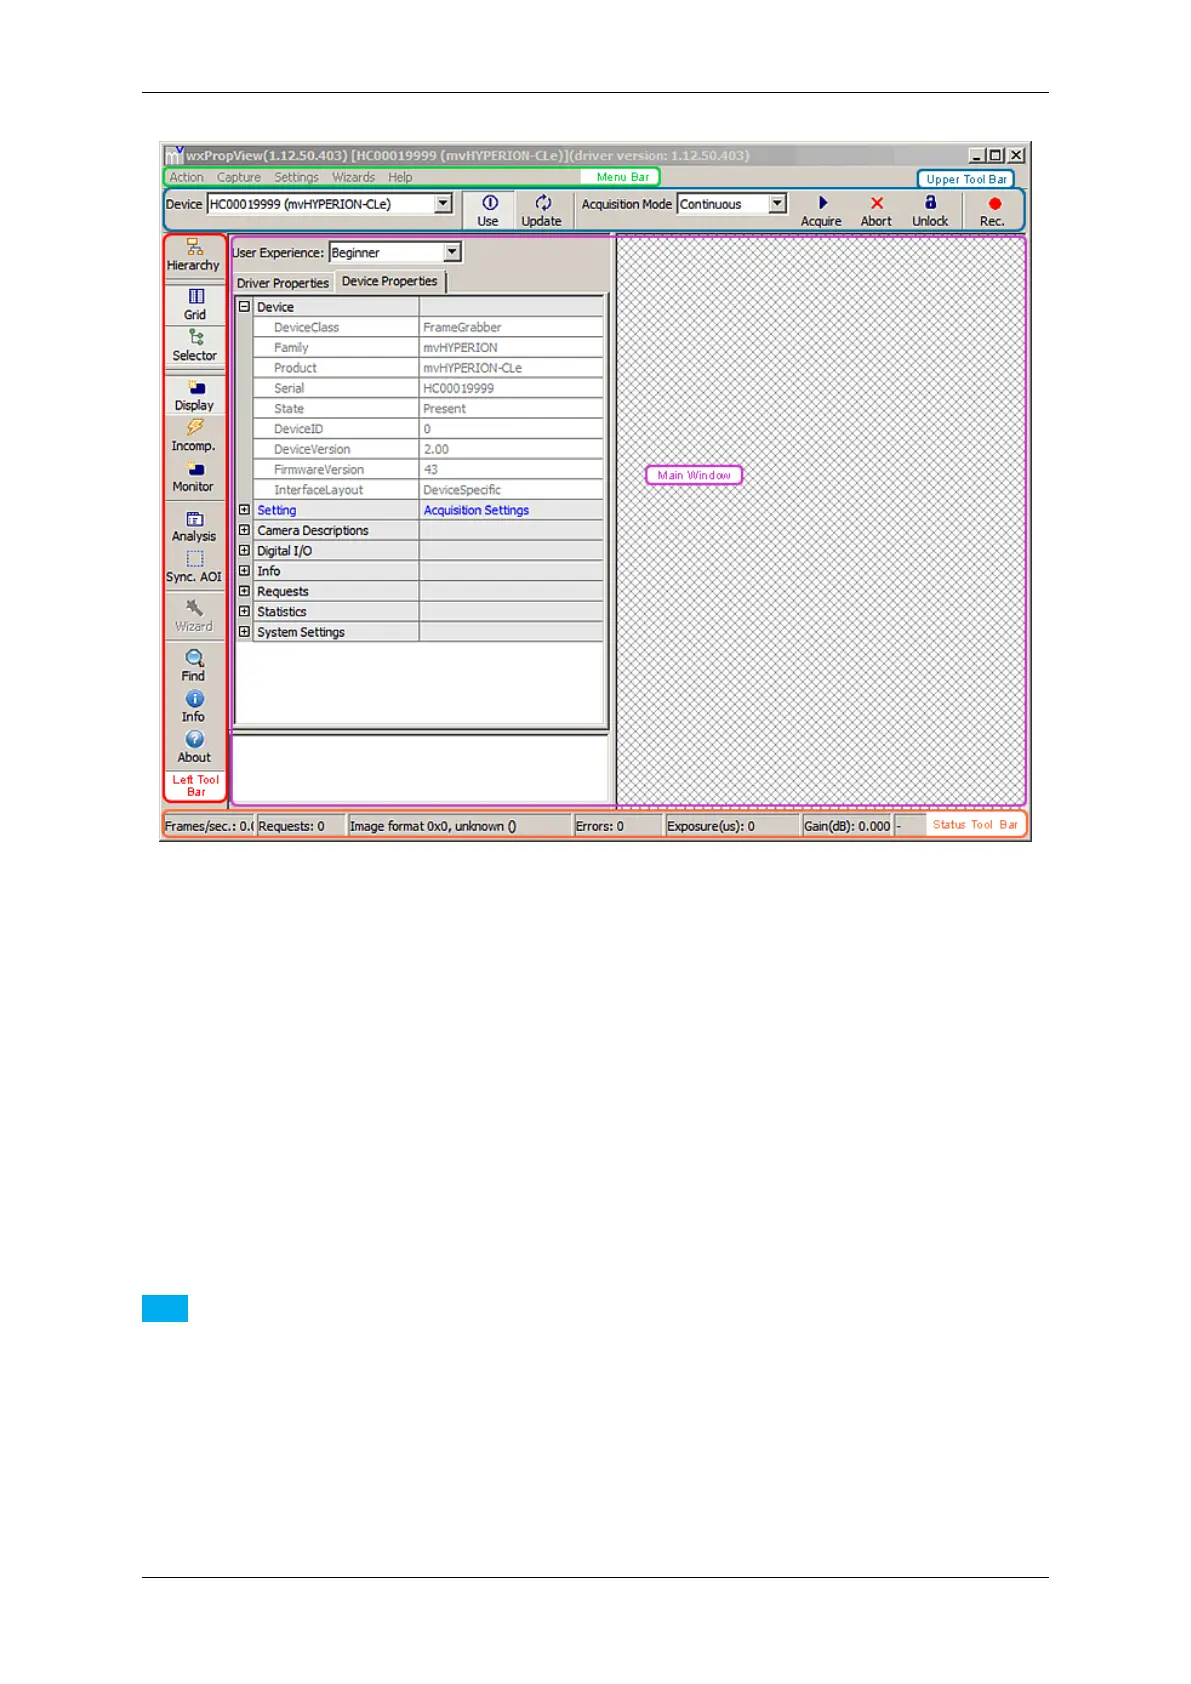1191x1684 pixels.
Task: Click the Frames/sec. status field
Action: pos(209,826)
